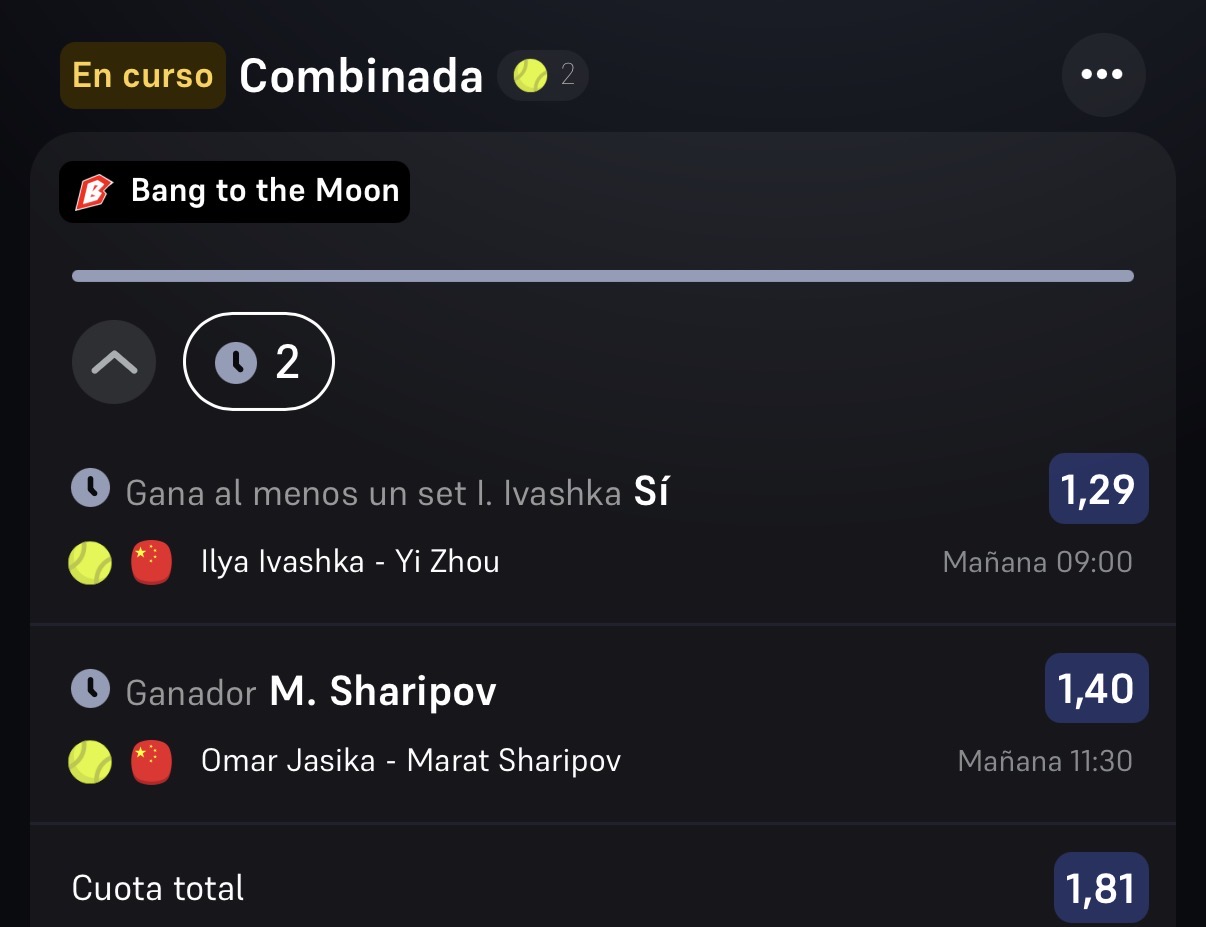Viewport: 1206px width, 927px height.
Task: Click the 1,81 total odds badge
Action: [1101, 888]
